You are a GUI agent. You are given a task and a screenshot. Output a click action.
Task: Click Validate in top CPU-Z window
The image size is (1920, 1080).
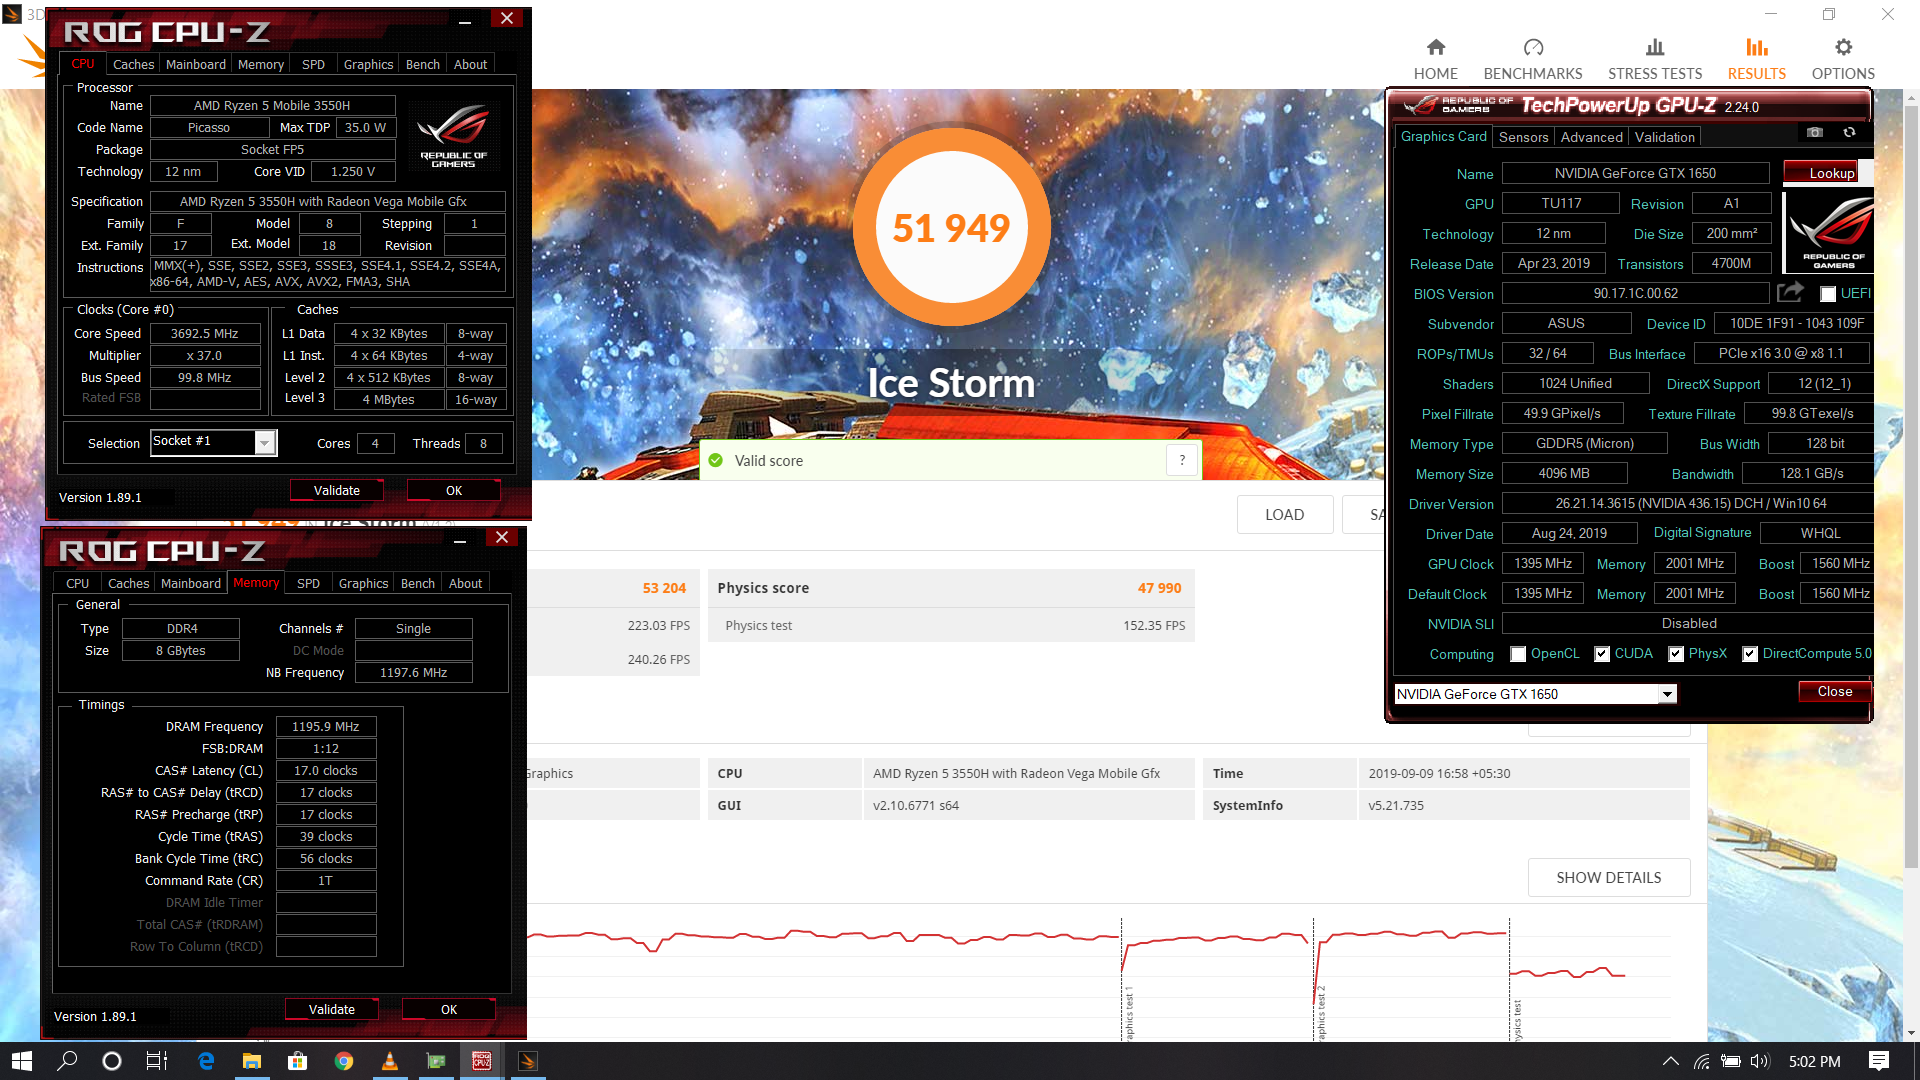point(336,490)
